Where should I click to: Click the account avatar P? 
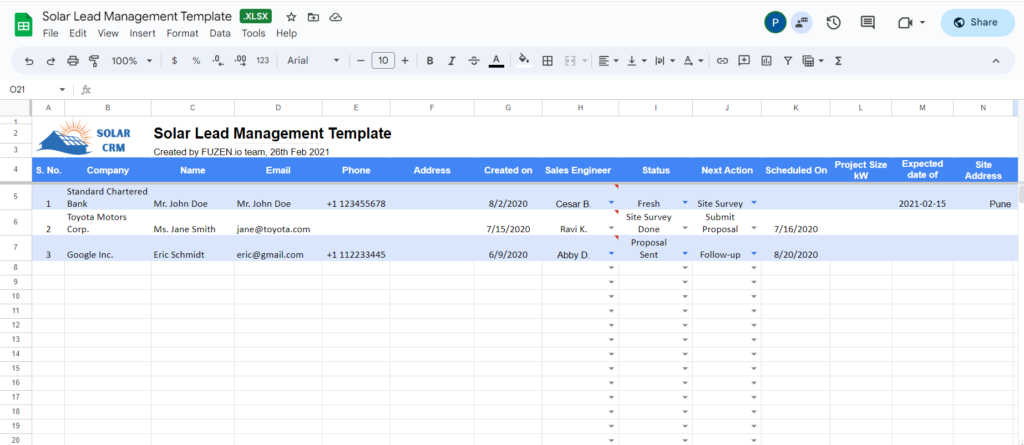click(775, 23)
